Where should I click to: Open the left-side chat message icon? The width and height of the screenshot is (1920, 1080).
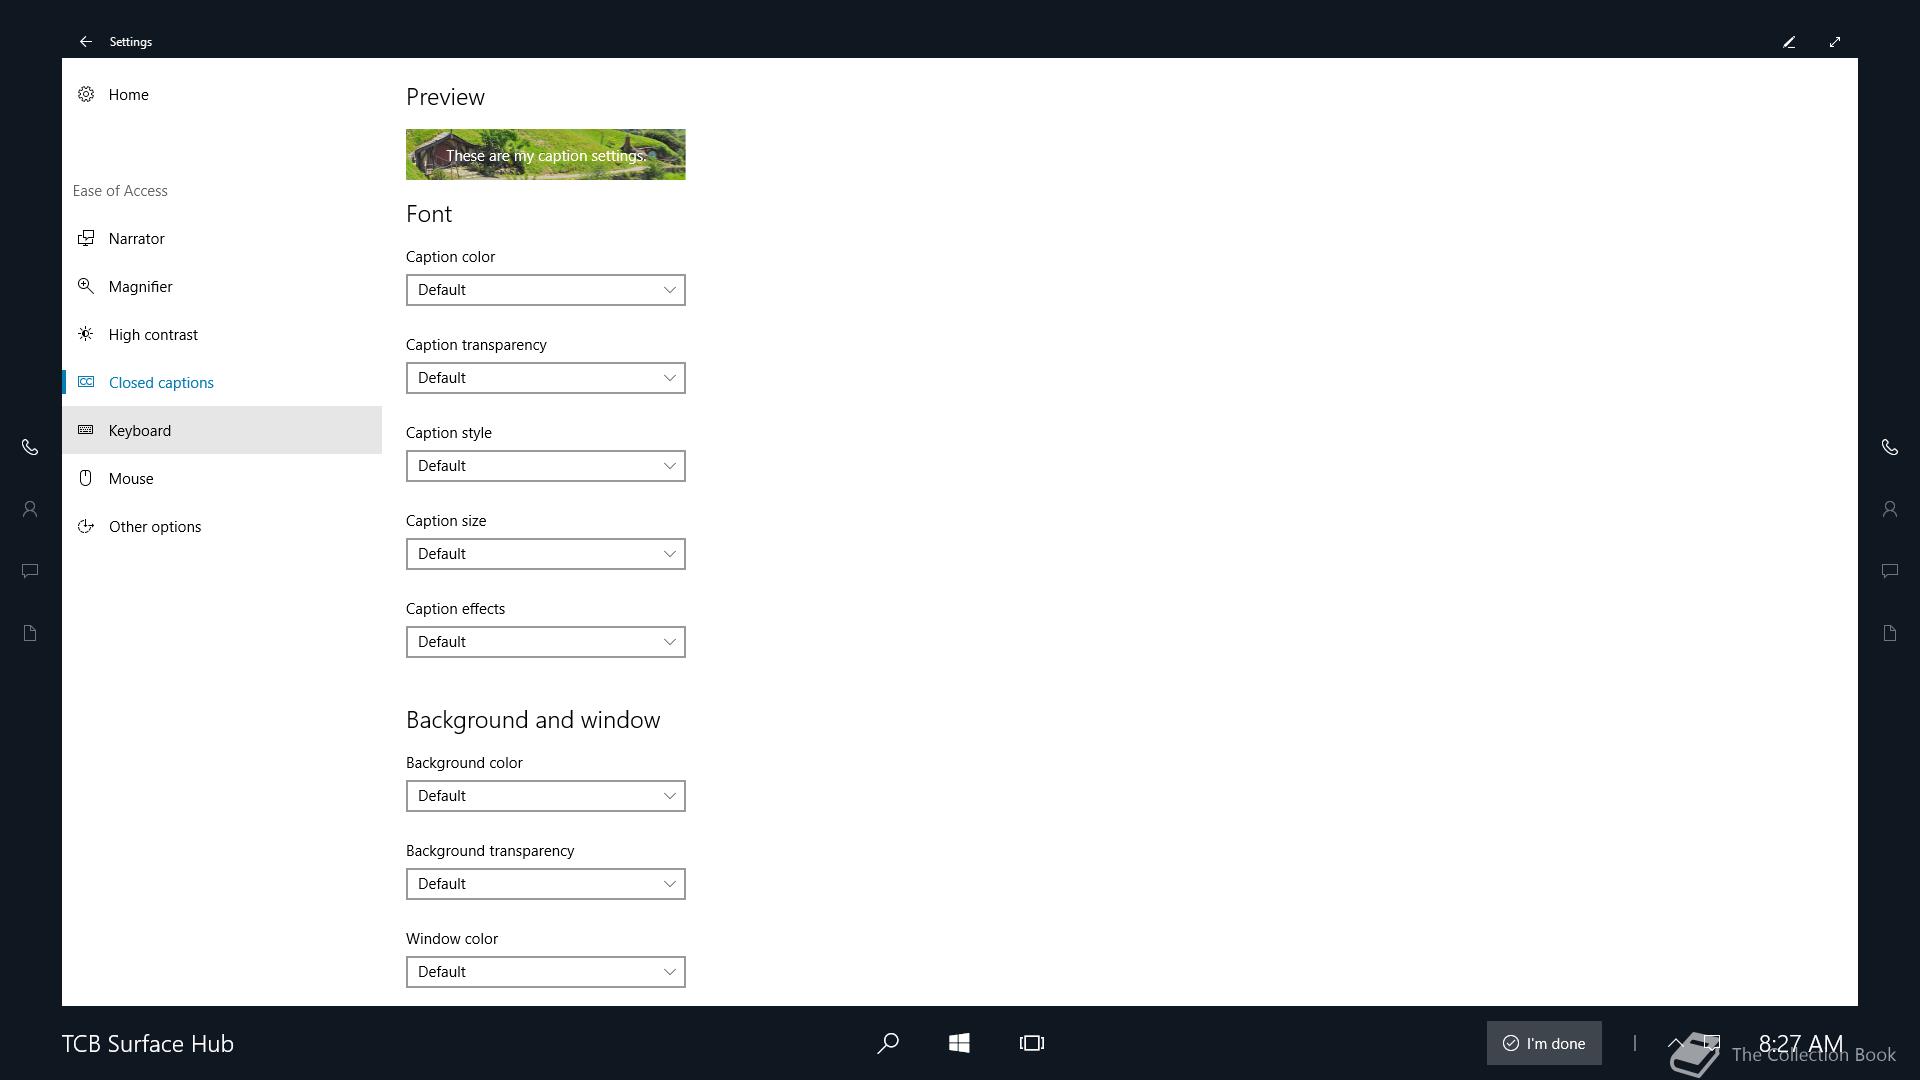click(30, 571)
